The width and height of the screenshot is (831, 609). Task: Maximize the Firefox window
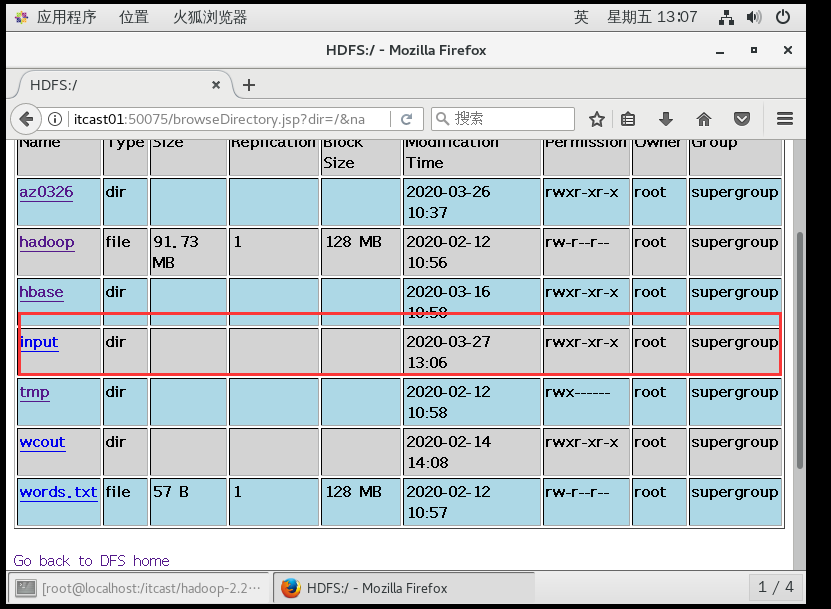[754, 50]
